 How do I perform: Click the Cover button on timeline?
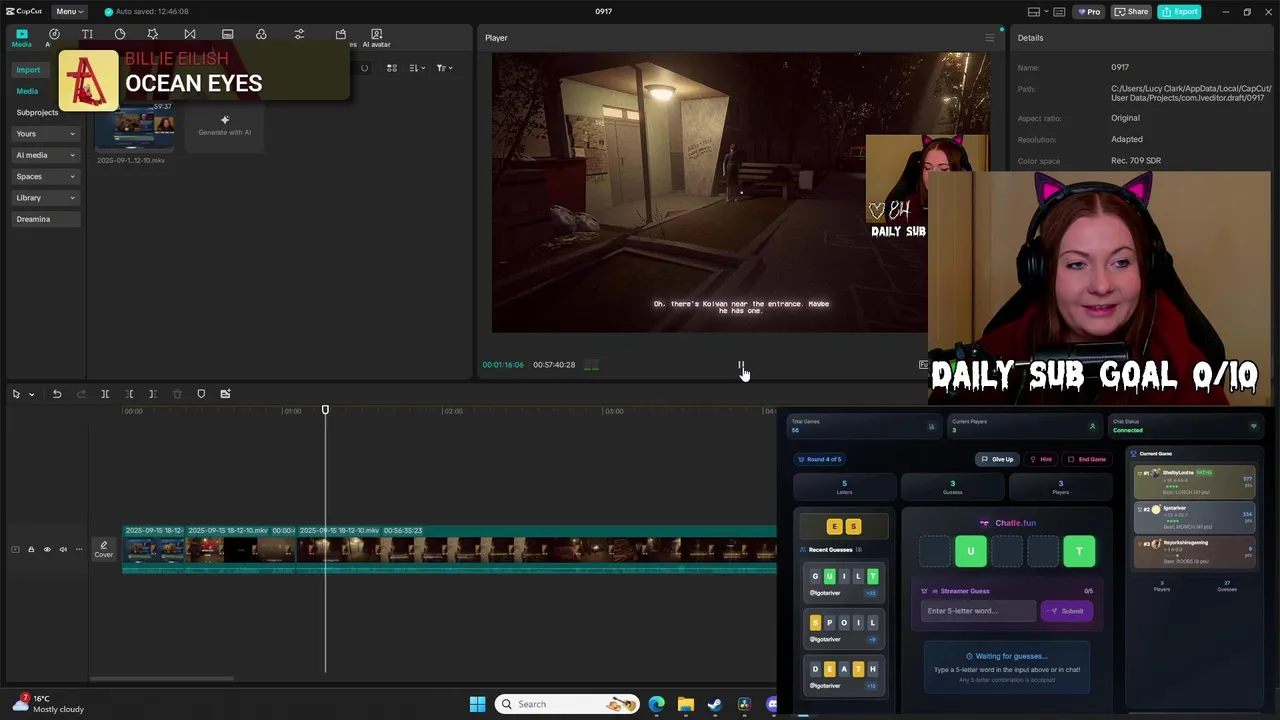104,549
